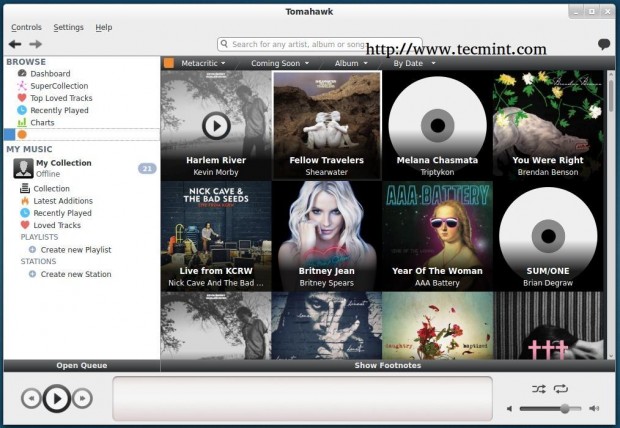Toggle shuffle playback mode
The height and width of the screenshot is (428, 620).
pos(539,388)
